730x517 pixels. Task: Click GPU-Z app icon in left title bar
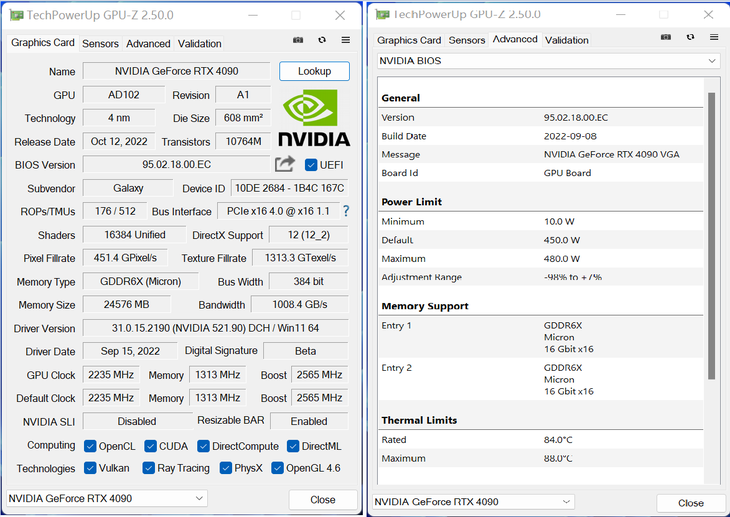(16, 15)
